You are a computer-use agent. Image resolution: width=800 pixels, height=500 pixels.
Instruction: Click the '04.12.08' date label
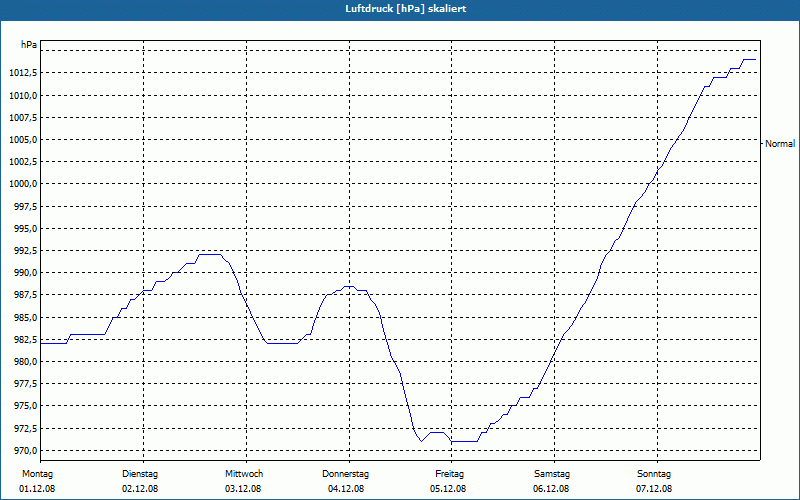[x=346, y=489]
